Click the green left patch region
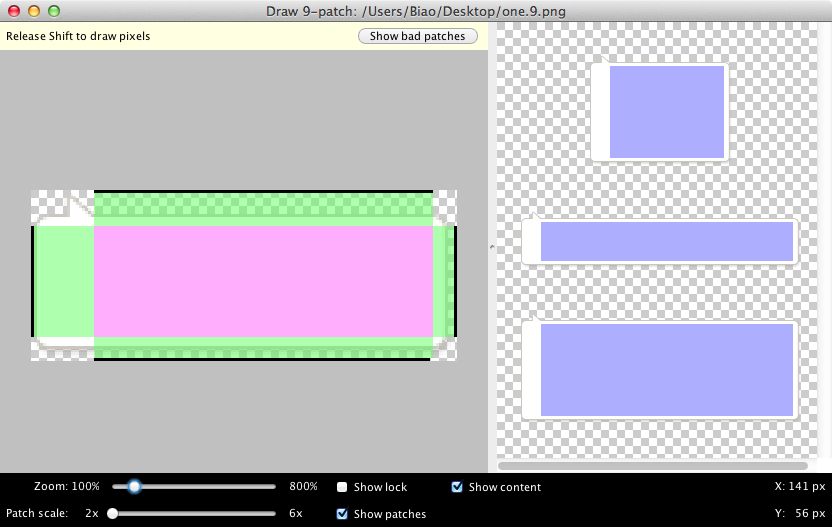Screen dimensions: 832x527 (x=64, y=281)
